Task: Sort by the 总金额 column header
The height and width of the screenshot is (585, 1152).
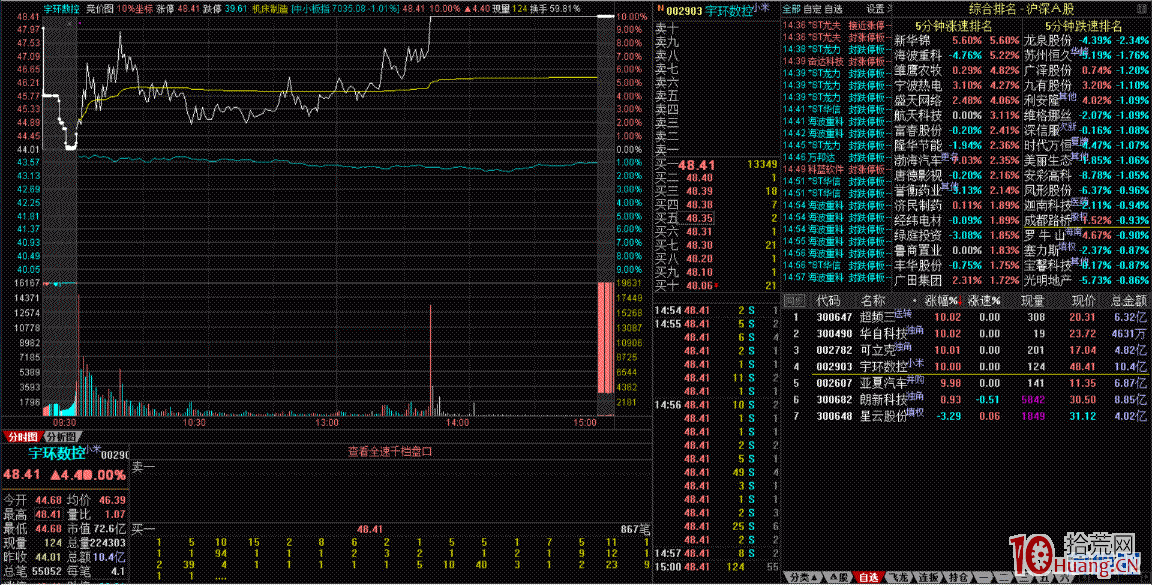Action: (x=1128, y=301)
